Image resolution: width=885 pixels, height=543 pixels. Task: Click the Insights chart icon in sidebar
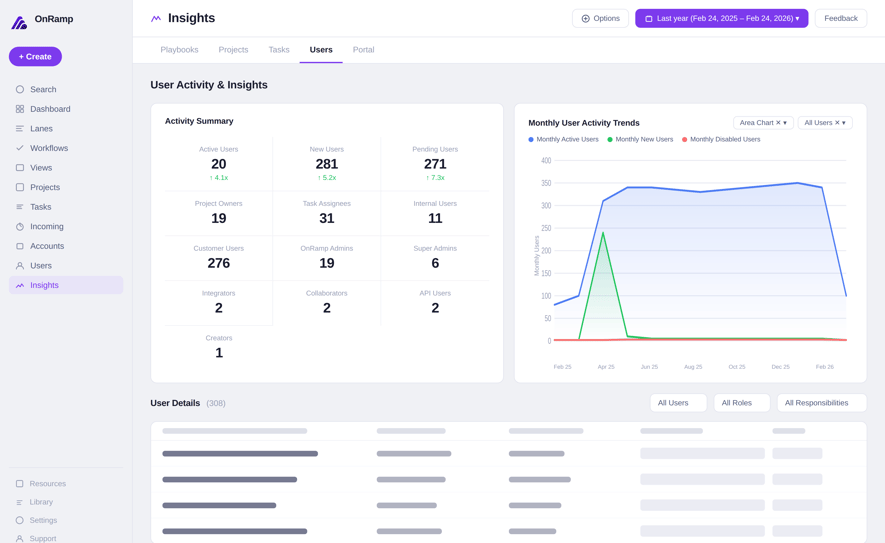point(20,285)
